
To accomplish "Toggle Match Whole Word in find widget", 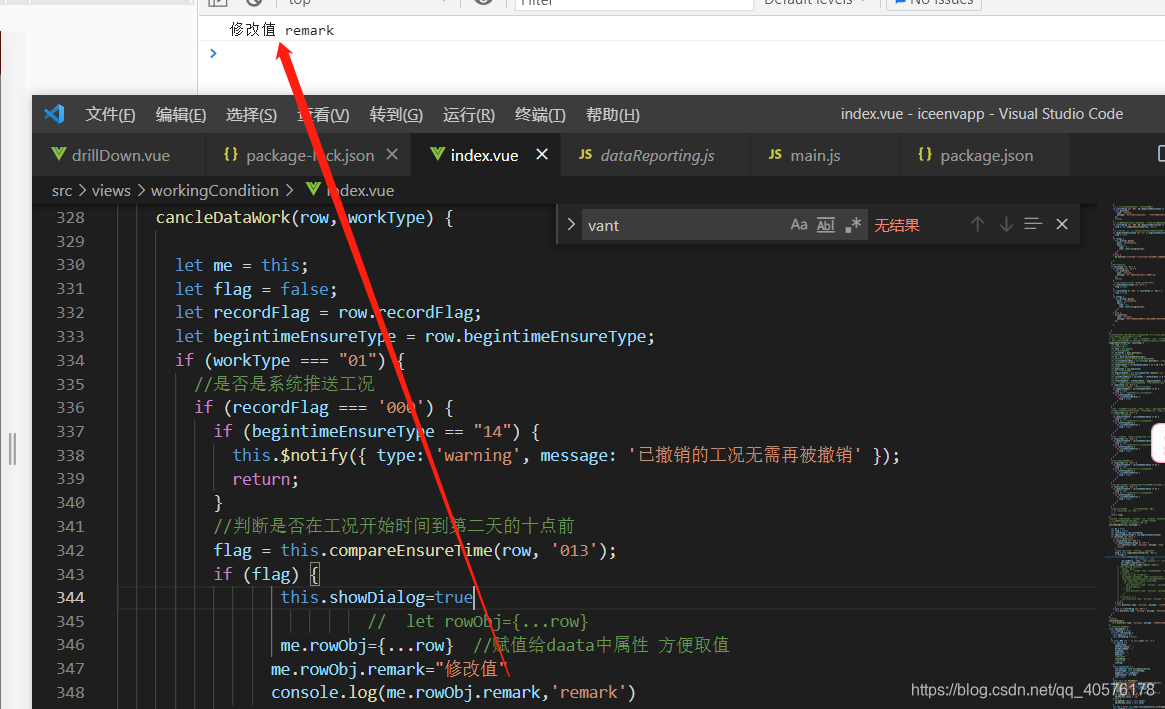I will point(825,224).
